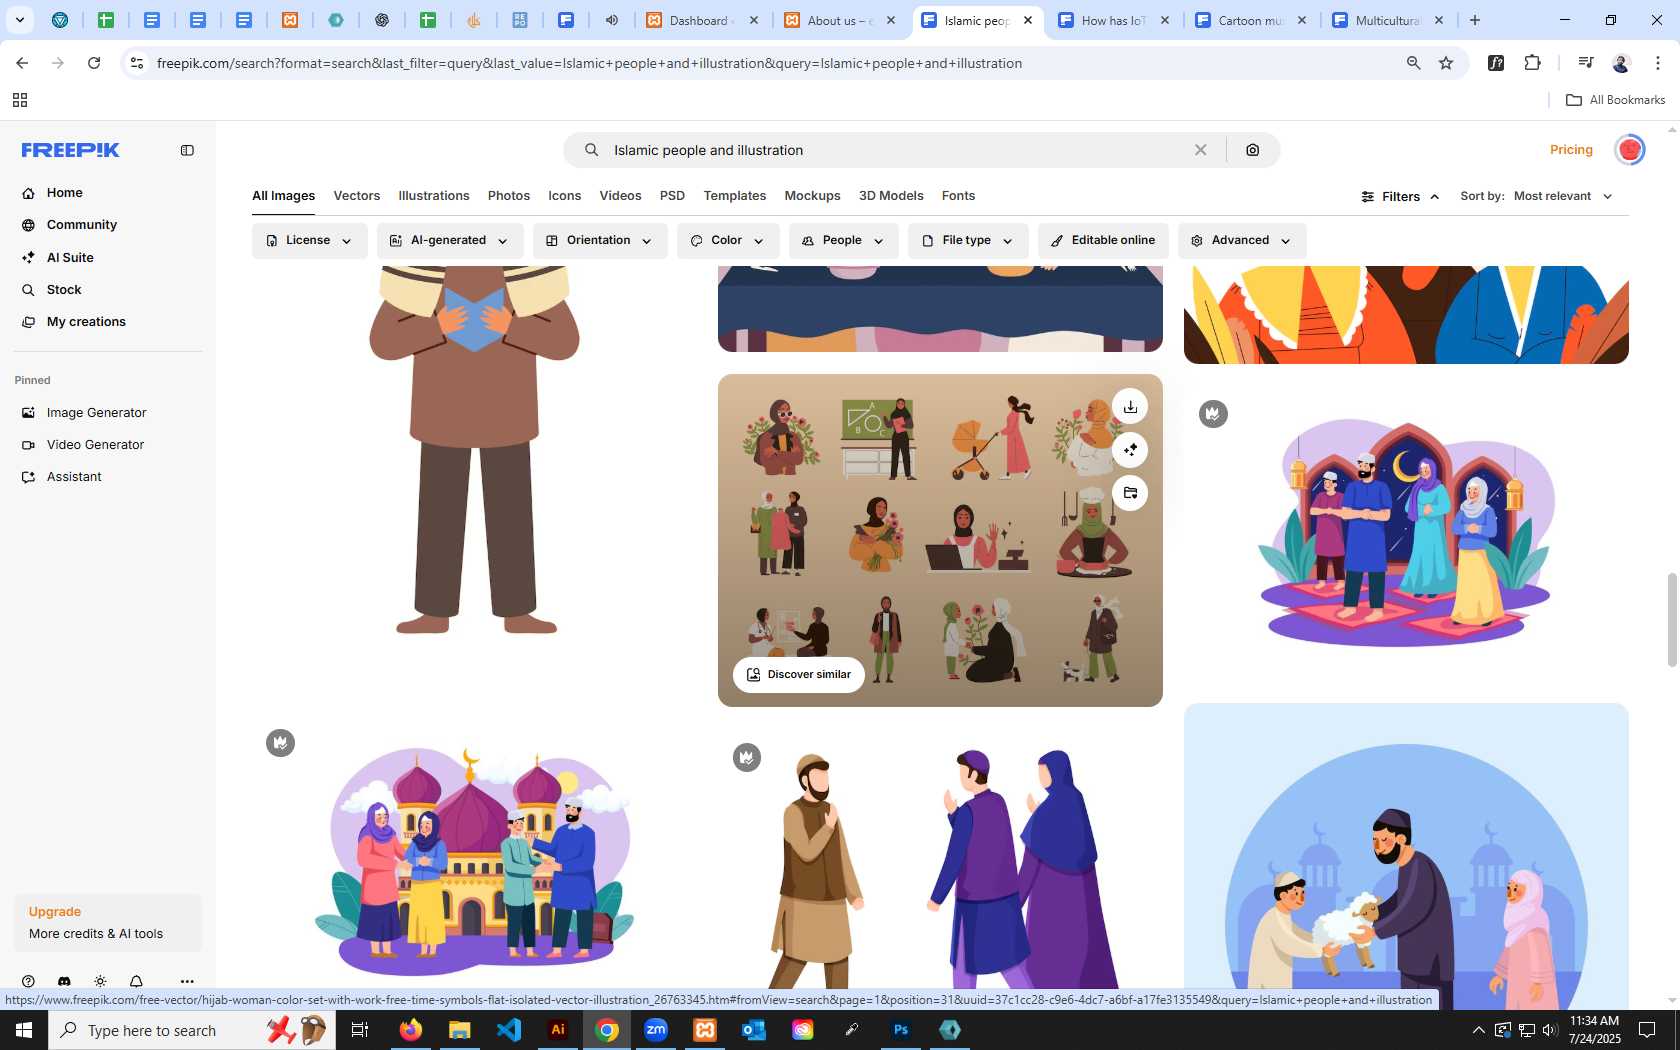The height and width of the screenshot is (1050, 1680).
Task: Reload the page
Action: (x=94, y=63)
